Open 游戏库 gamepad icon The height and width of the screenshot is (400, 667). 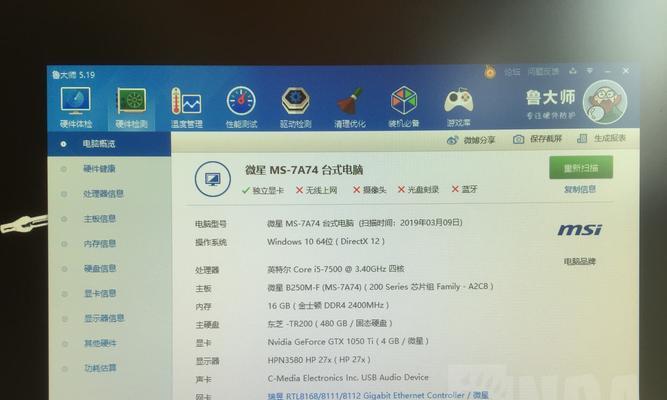pyautogui.click(x=459, y=101)
